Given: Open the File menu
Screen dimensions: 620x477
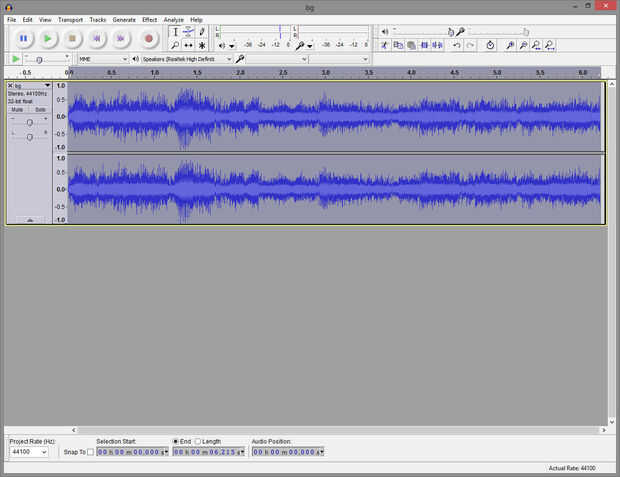Looking at the screenshot, I should point(11,20).
